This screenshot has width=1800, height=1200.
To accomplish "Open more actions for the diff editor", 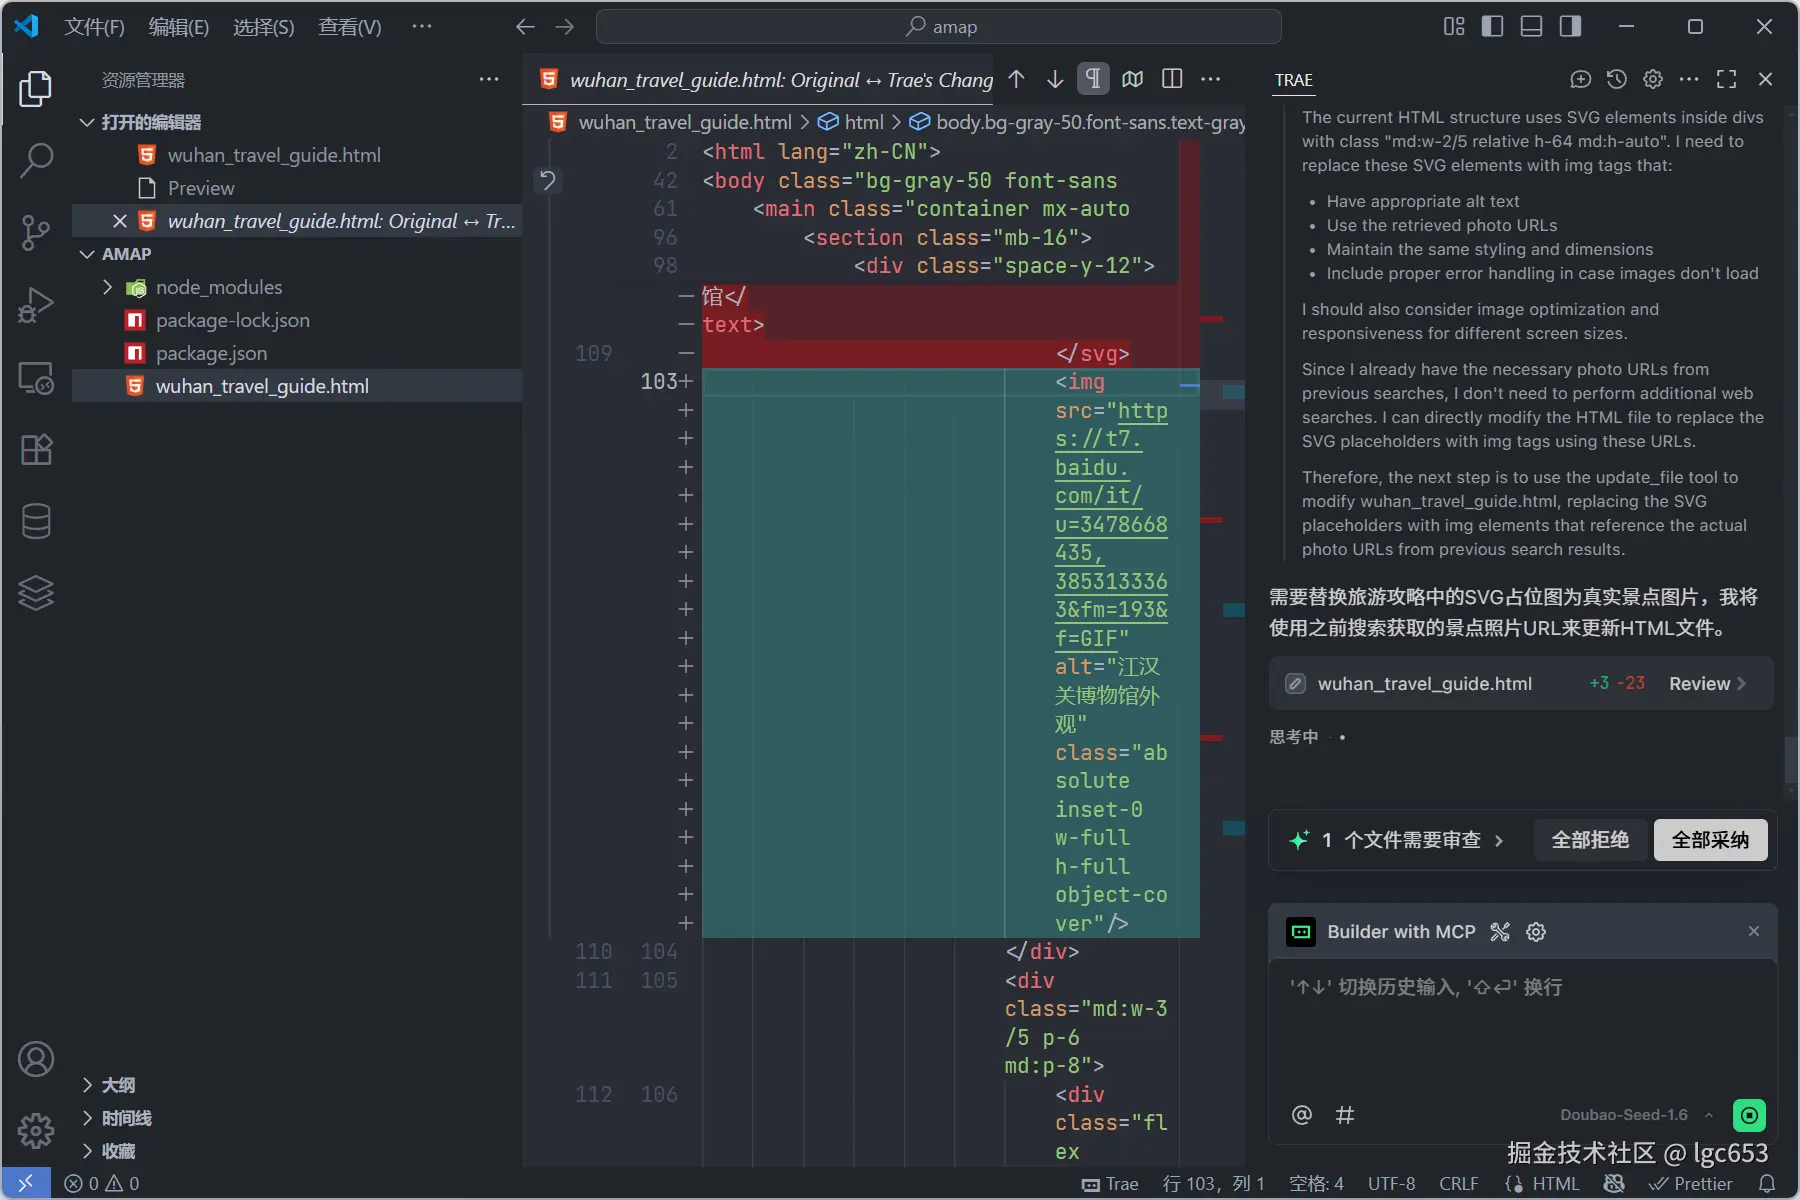I will (x=1211, y=79).
